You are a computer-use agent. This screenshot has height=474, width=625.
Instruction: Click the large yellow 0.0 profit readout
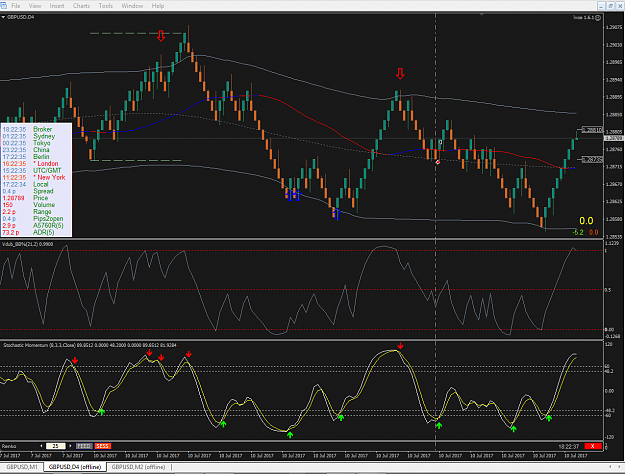click(586, 221)
